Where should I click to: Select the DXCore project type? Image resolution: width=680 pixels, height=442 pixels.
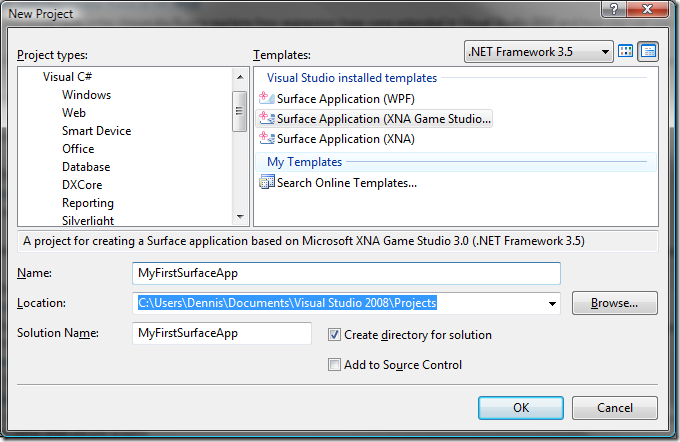pos(82,185)
